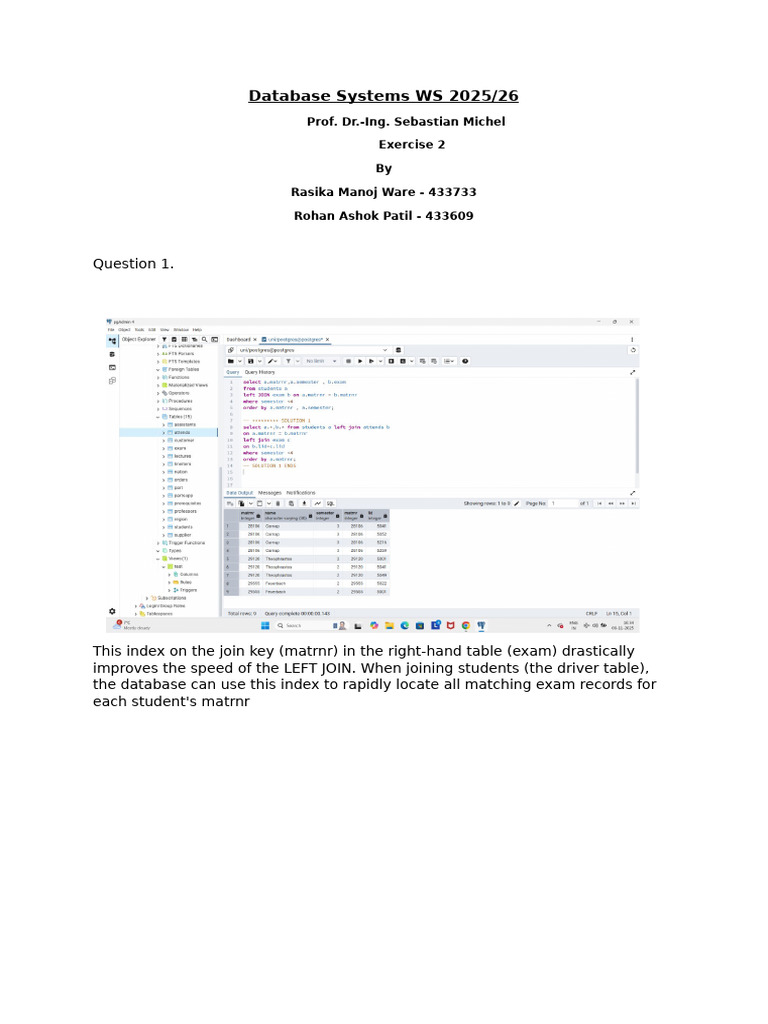Switch to the Dashboard tab

pos(238,340)
